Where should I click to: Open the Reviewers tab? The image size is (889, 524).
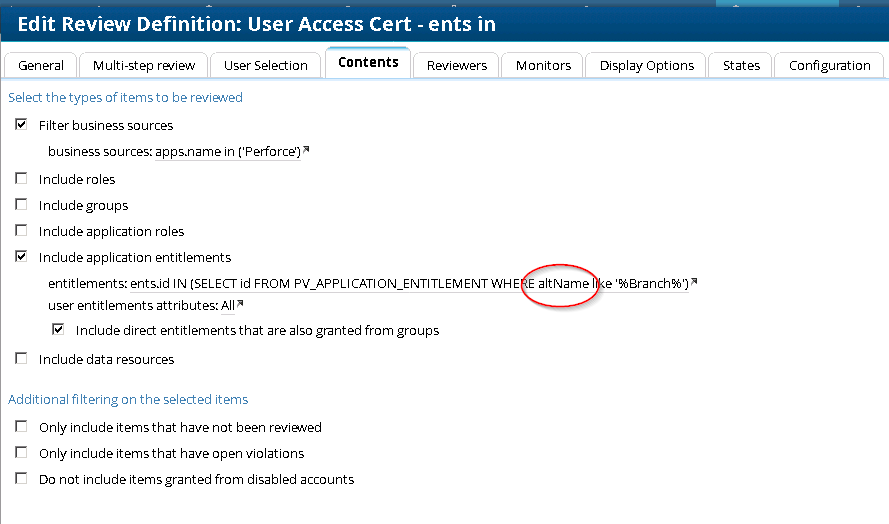pos(457,65)
